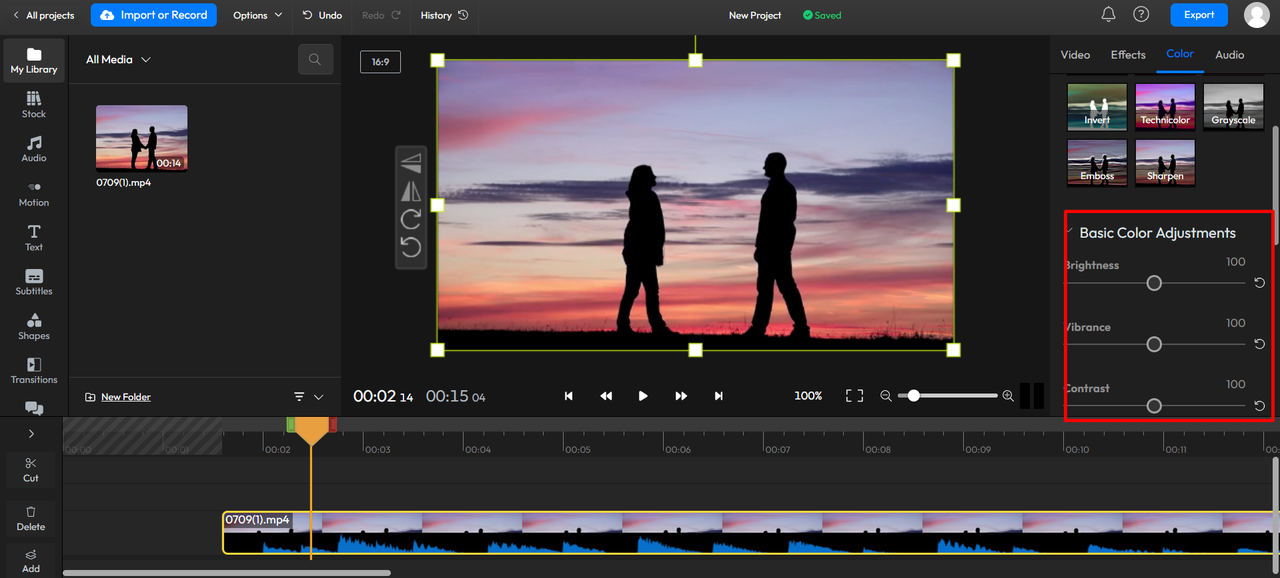Apply the Grayscale filter
Screen dimensions: 1280x578
click(x=1233, y=106)
